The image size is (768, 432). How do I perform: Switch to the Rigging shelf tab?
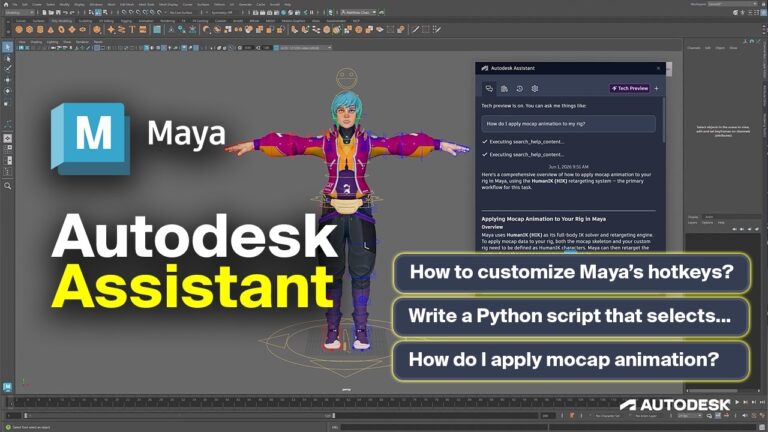tap(126, 21)
